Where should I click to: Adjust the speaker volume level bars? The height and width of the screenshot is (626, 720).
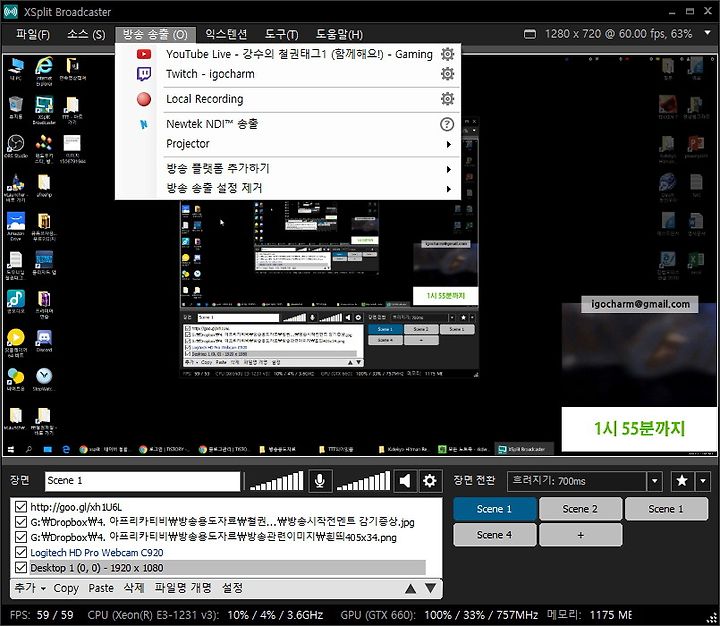363,481
